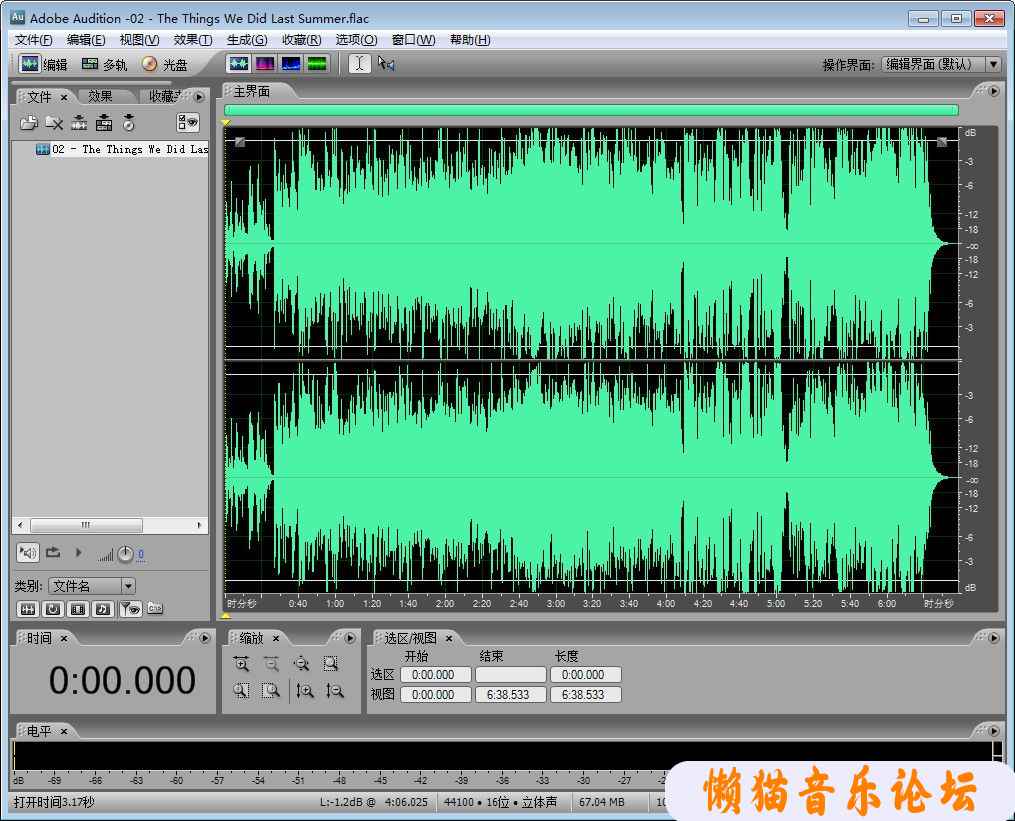
Task: Select the 主界面 main panel tab
Action: pyautogui.click(x=252, y=92)
